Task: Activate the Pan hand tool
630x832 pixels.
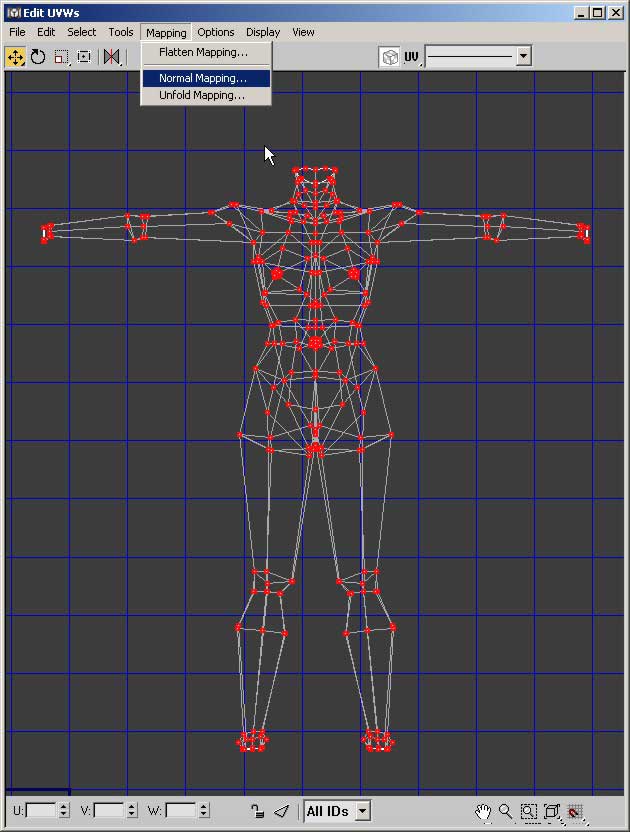Action: [483, 811]
